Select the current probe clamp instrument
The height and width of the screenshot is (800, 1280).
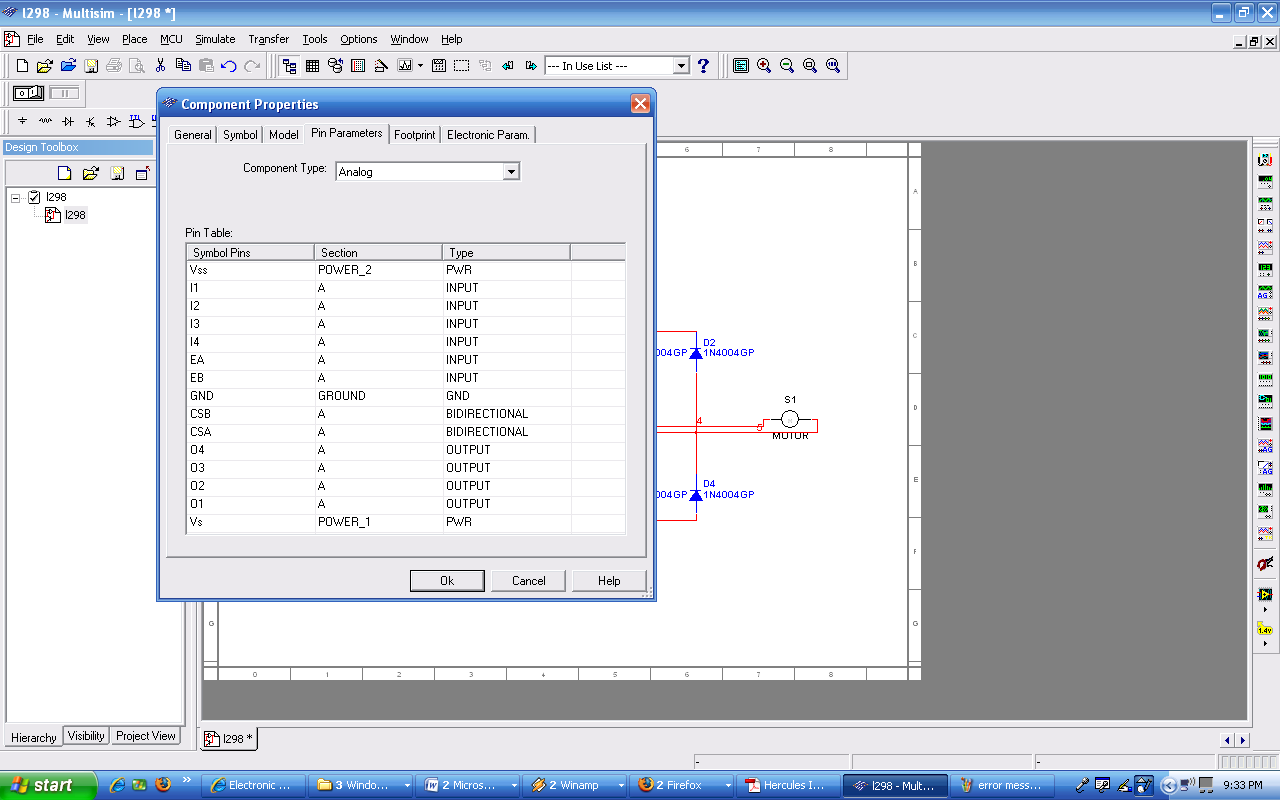click(1265, 564)
